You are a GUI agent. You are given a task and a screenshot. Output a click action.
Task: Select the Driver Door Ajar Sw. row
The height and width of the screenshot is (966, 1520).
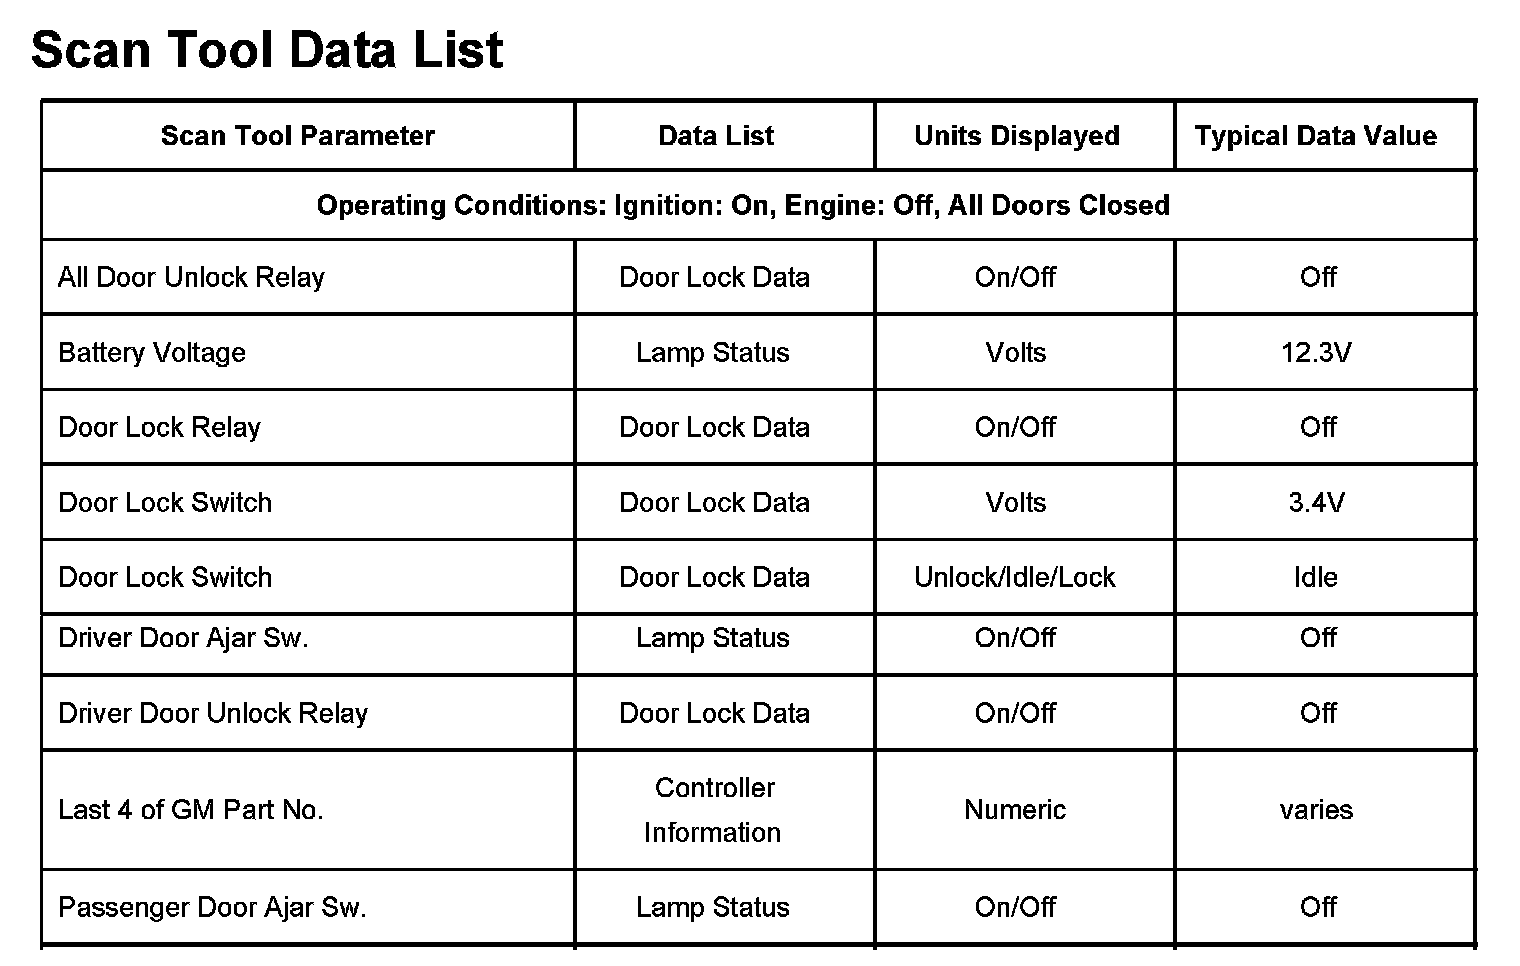click(183, 638)
